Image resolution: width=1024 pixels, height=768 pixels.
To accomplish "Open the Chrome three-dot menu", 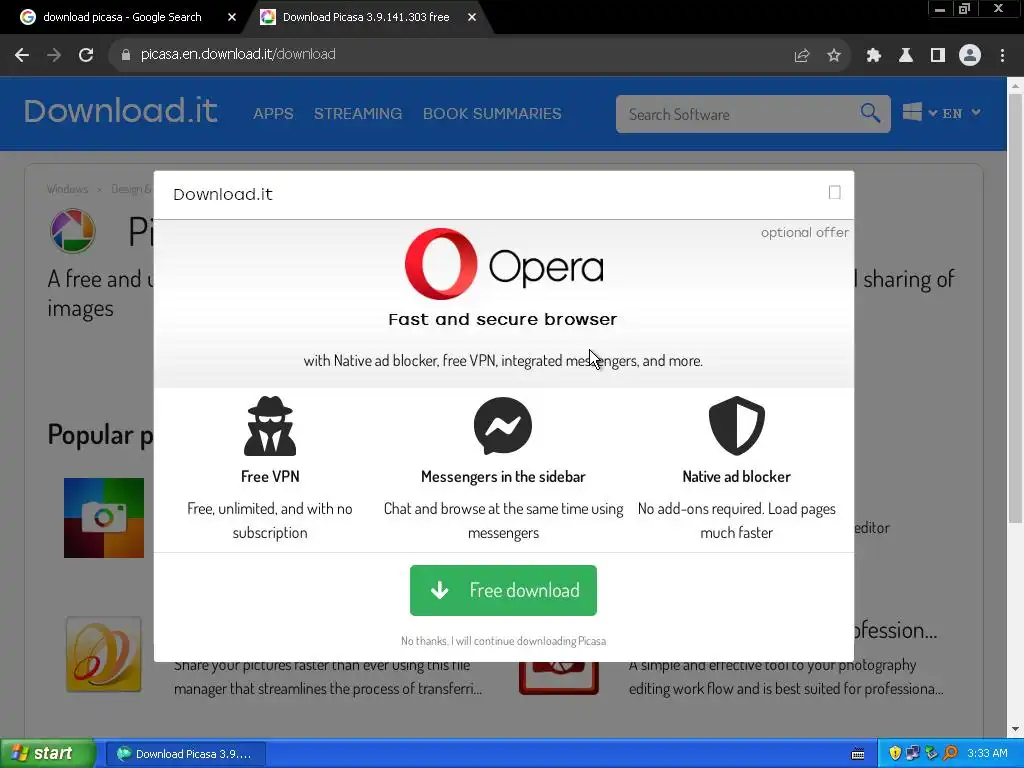I will coord(1002,55).
